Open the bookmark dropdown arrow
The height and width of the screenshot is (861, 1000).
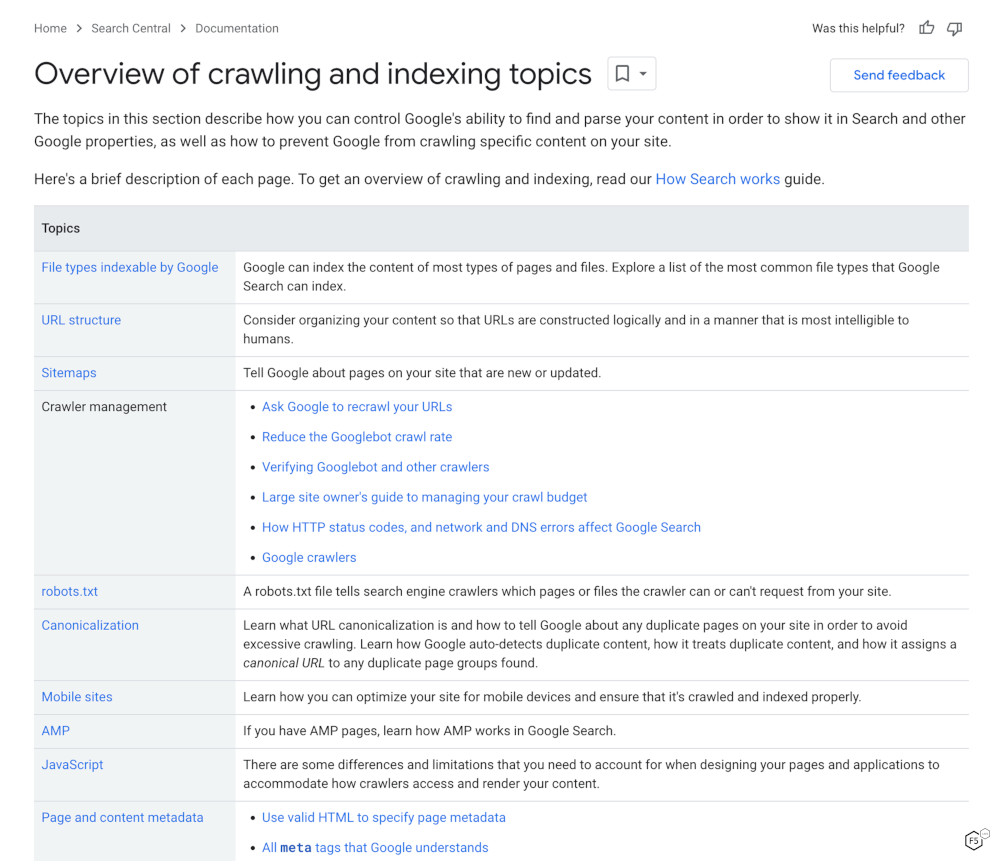(643, 74)
